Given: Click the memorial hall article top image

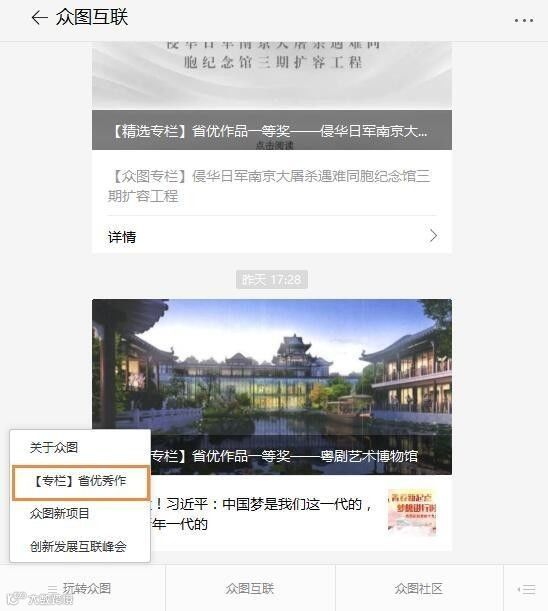Looking at the screenshot, I should point(272,75).
